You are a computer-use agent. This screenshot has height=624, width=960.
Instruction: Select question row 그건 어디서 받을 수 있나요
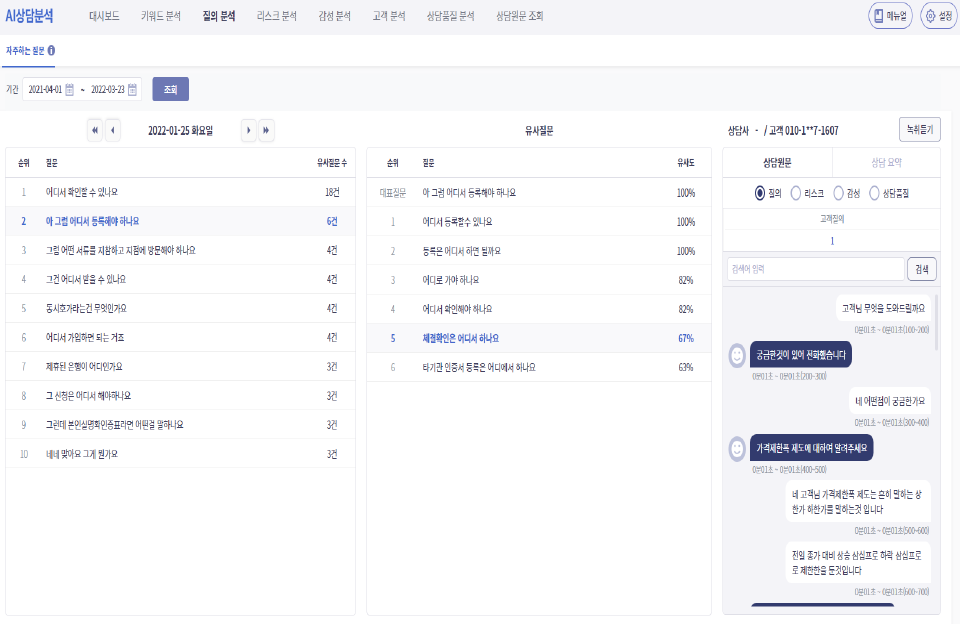[181, 279]
